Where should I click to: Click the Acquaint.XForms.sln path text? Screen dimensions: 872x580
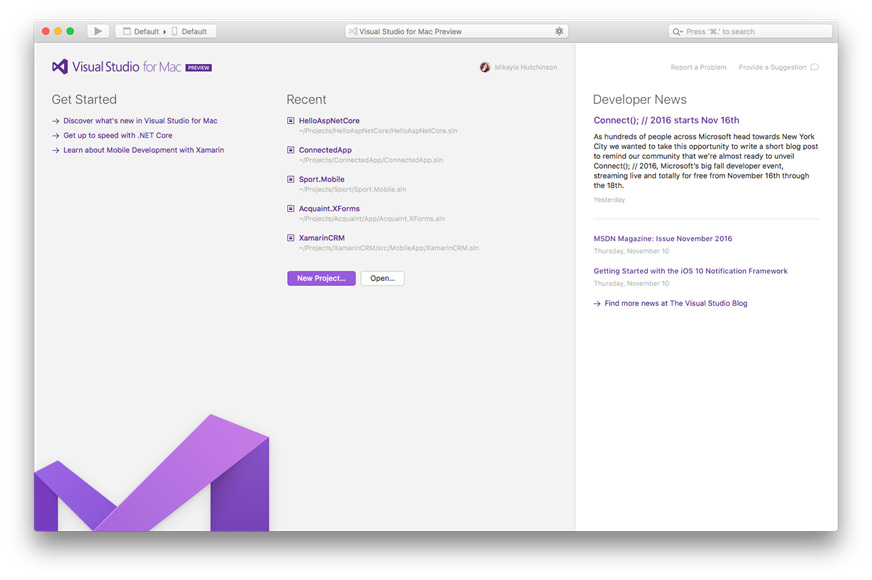(x=371, y=219)
